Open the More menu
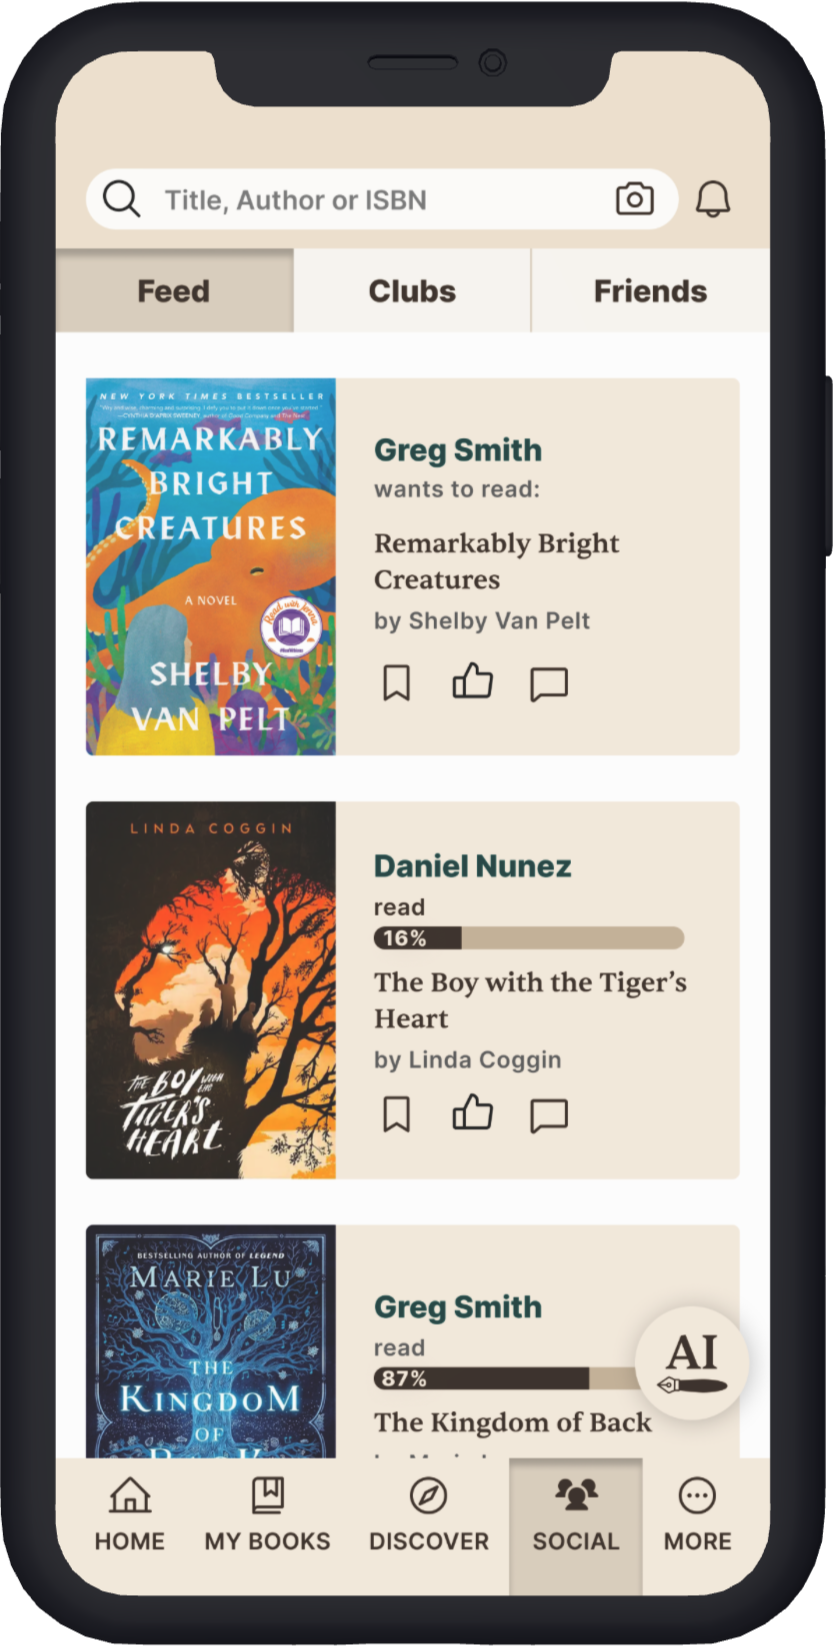The height and width of the screenshot is (1646, 834). (697, 1515)
